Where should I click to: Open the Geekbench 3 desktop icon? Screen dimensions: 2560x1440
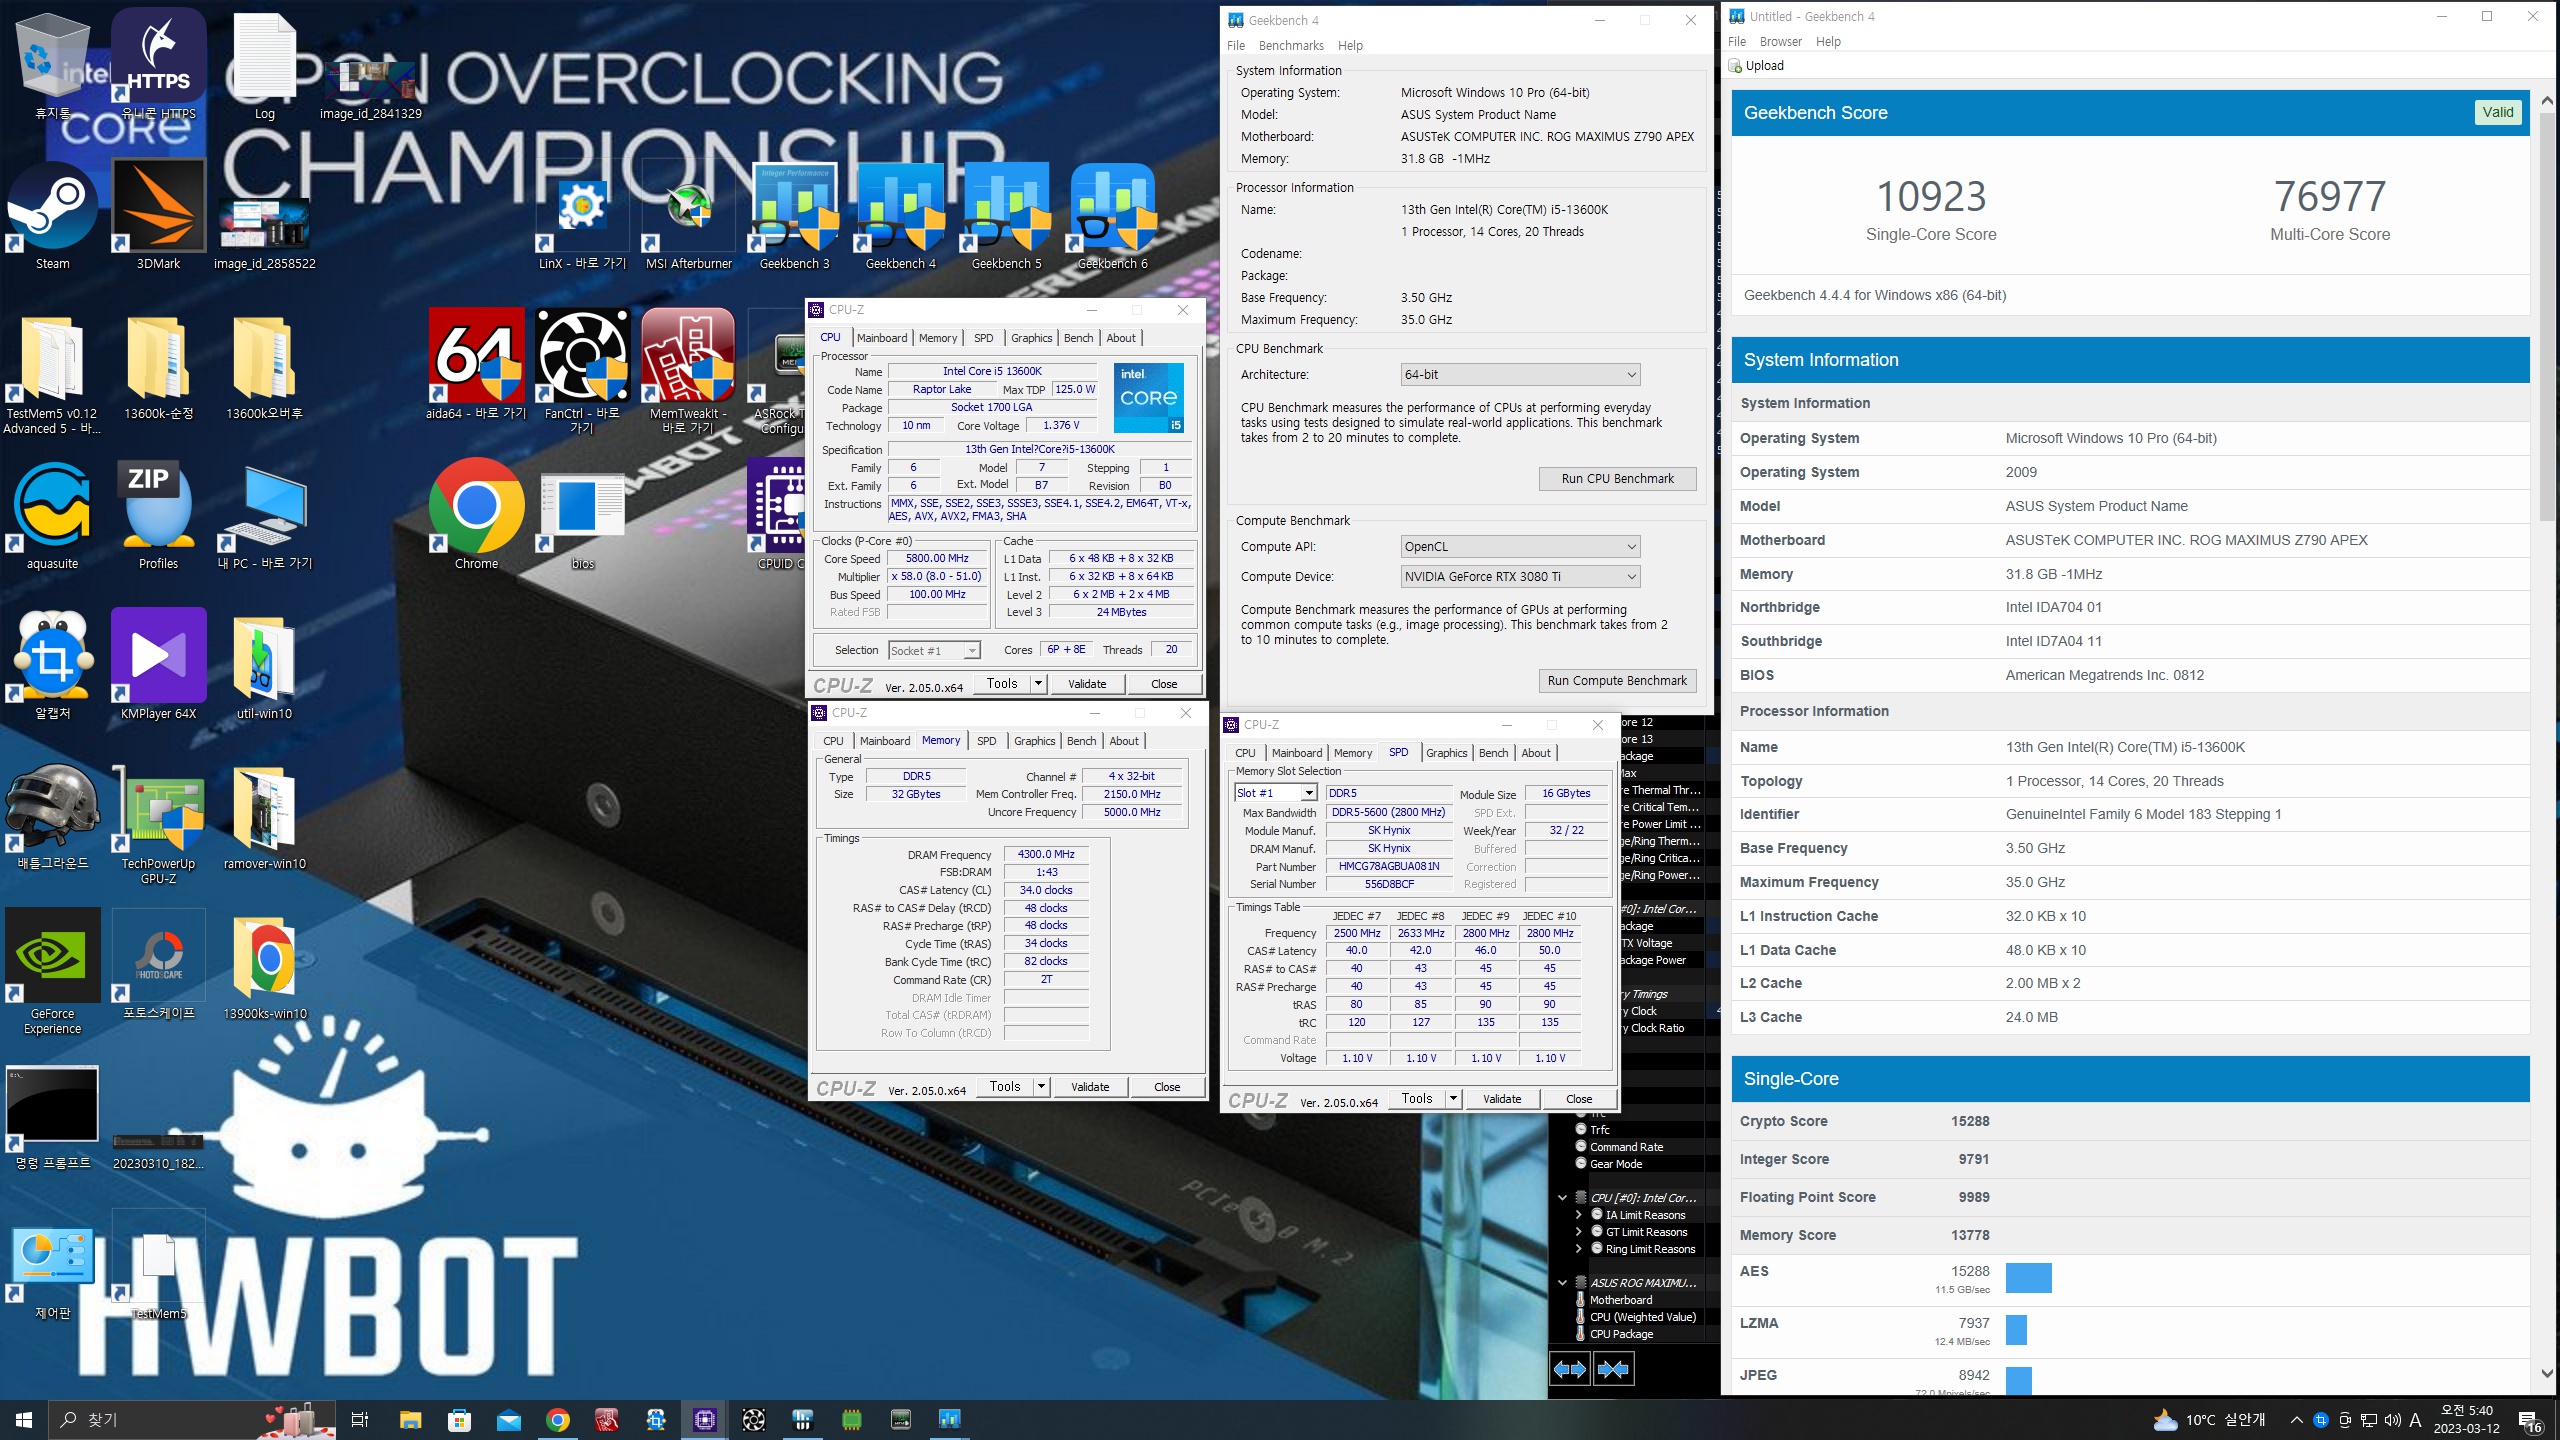(794, 216)
